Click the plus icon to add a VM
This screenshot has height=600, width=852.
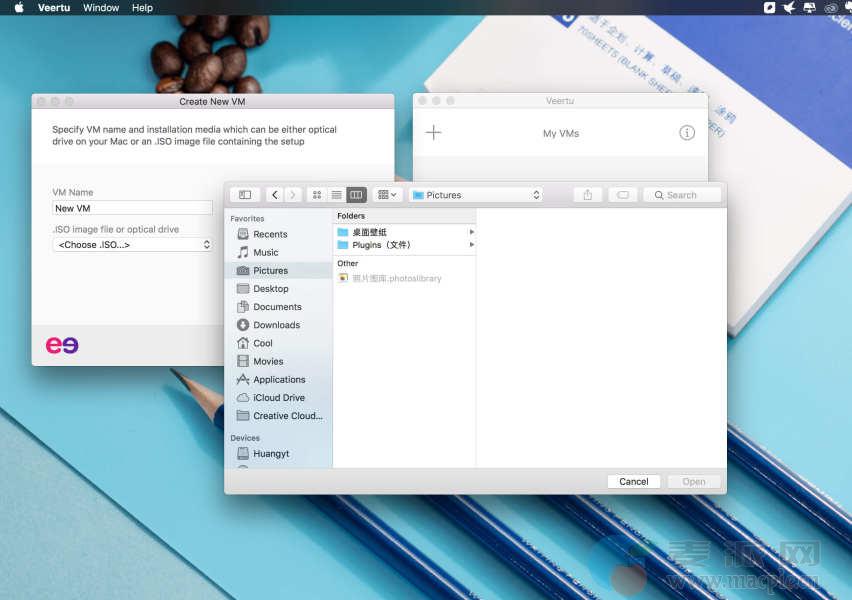(433, 133)
